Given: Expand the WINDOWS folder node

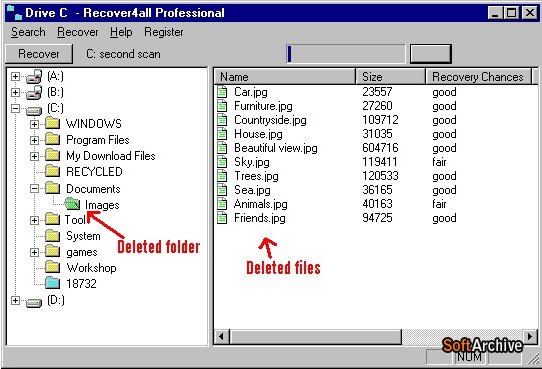Looking at the screenshot, I should tap(34, 124).
